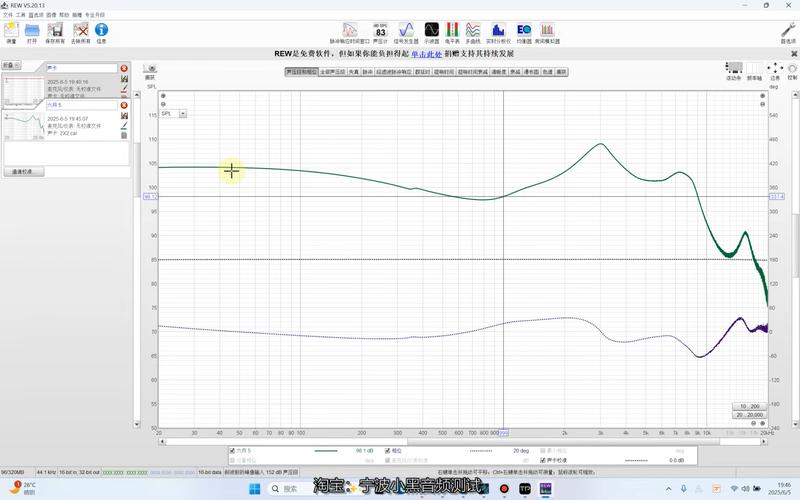Image resolution: width=800 pixels, height=500 pixels.
Task: Open the Windows Start menu
Action: pyautogui.click(x=255, y=489)
